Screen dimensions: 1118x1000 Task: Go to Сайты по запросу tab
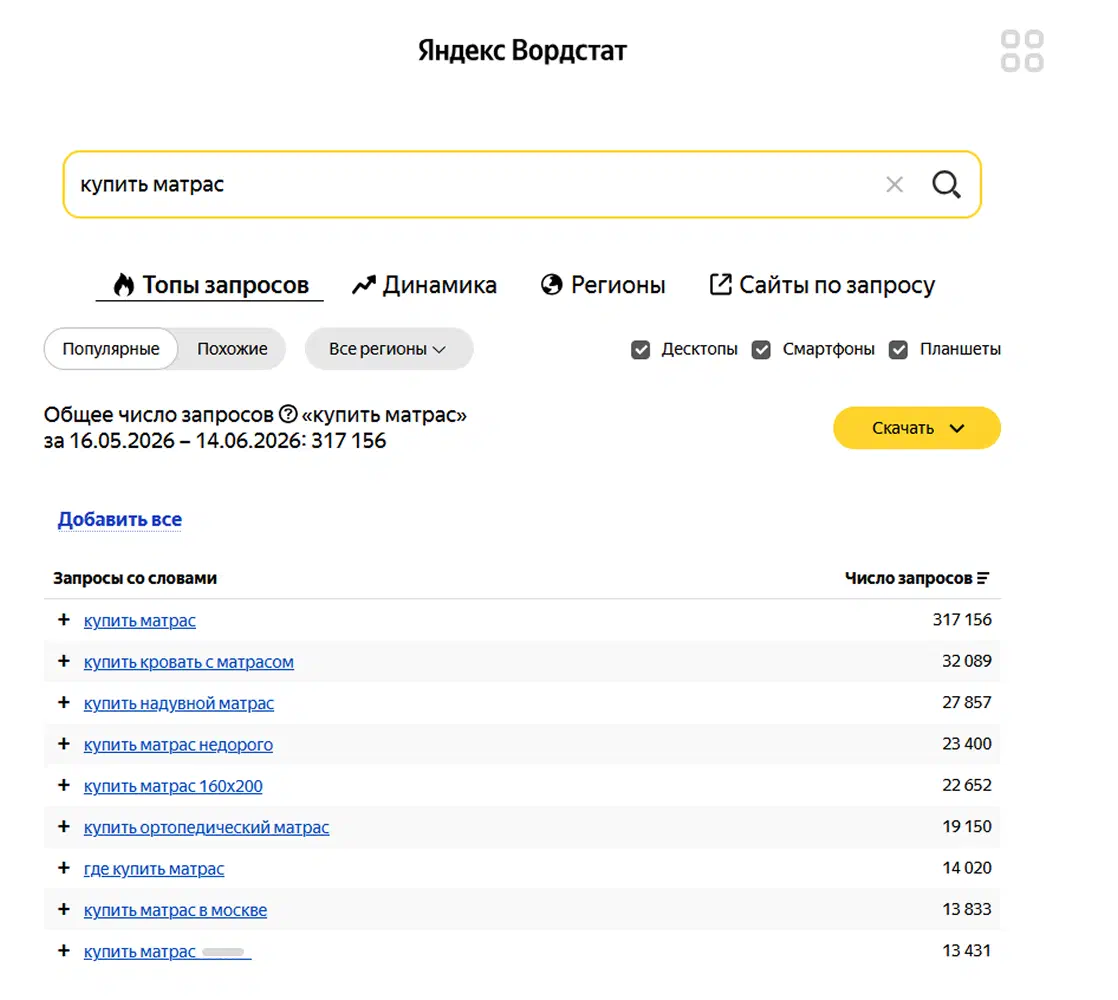821,285
